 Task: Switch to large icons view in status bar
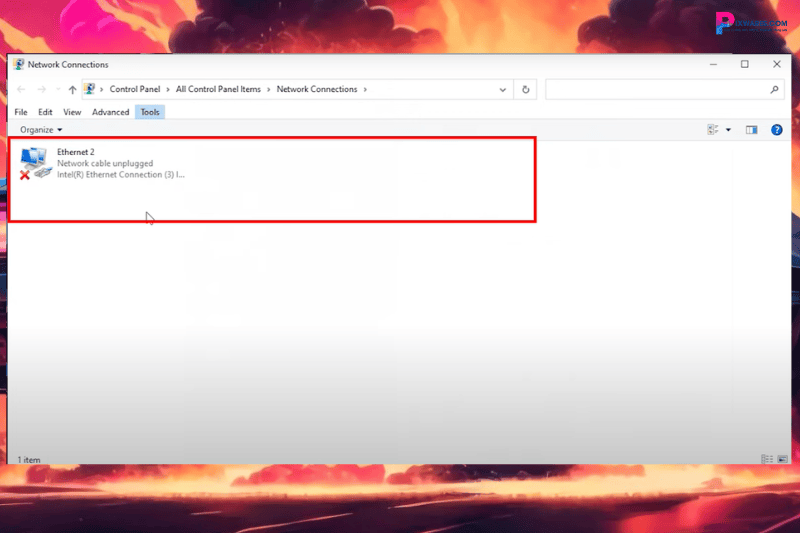tap(782, 459)
